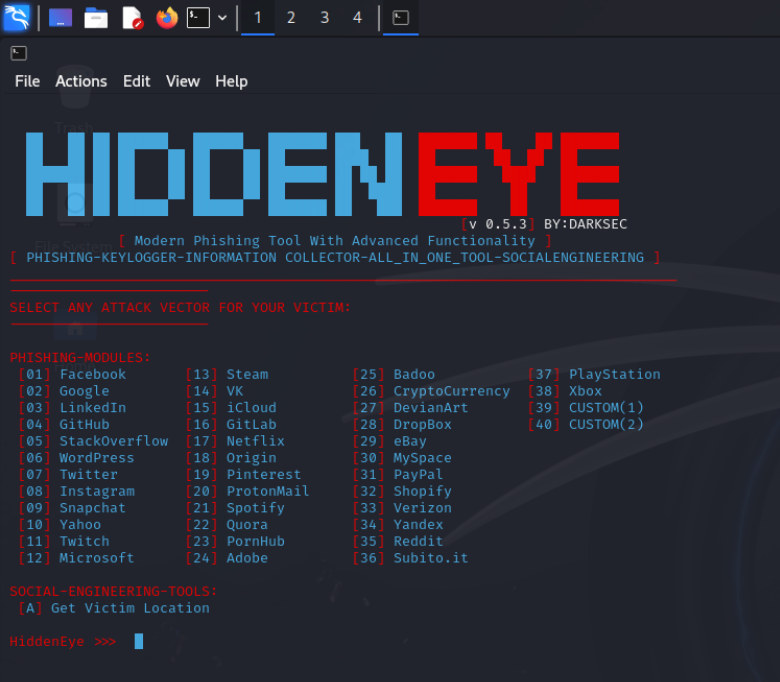Click the [11] Twitch module entry
The height and width of the screenshot is (682, 780).
tap(64, 541)
